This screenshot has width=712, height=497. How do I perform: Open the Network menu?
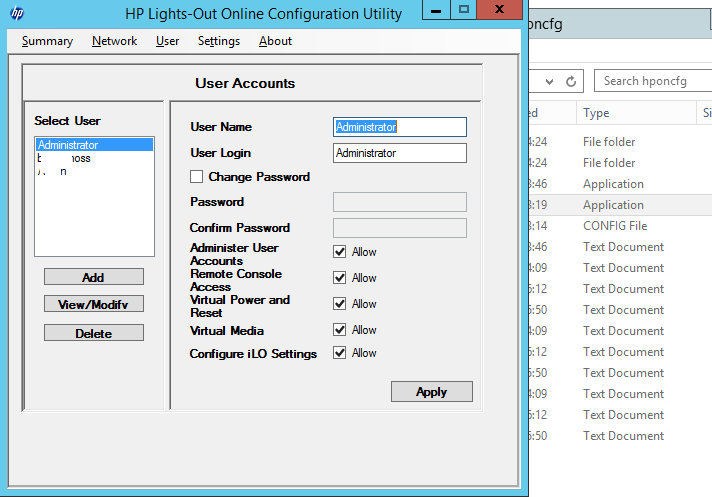114,41
